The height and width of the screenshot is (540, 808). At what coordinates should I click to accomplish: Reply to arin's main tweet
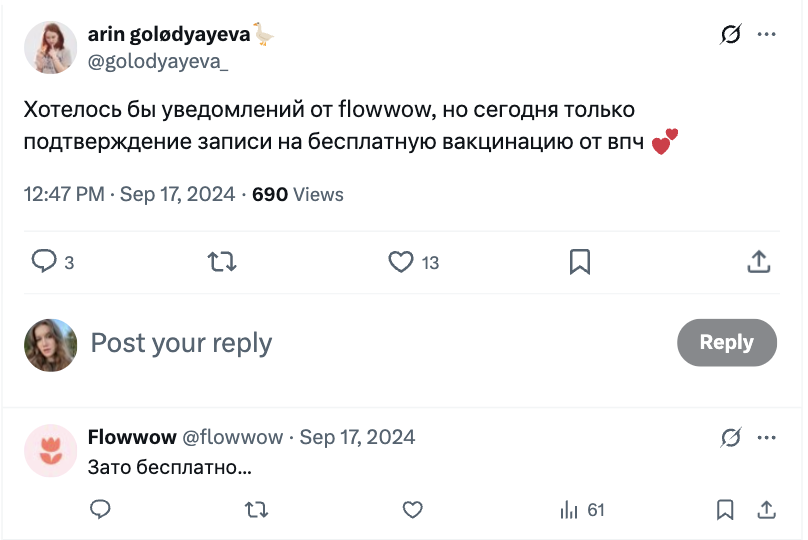[x=45, y=262]
